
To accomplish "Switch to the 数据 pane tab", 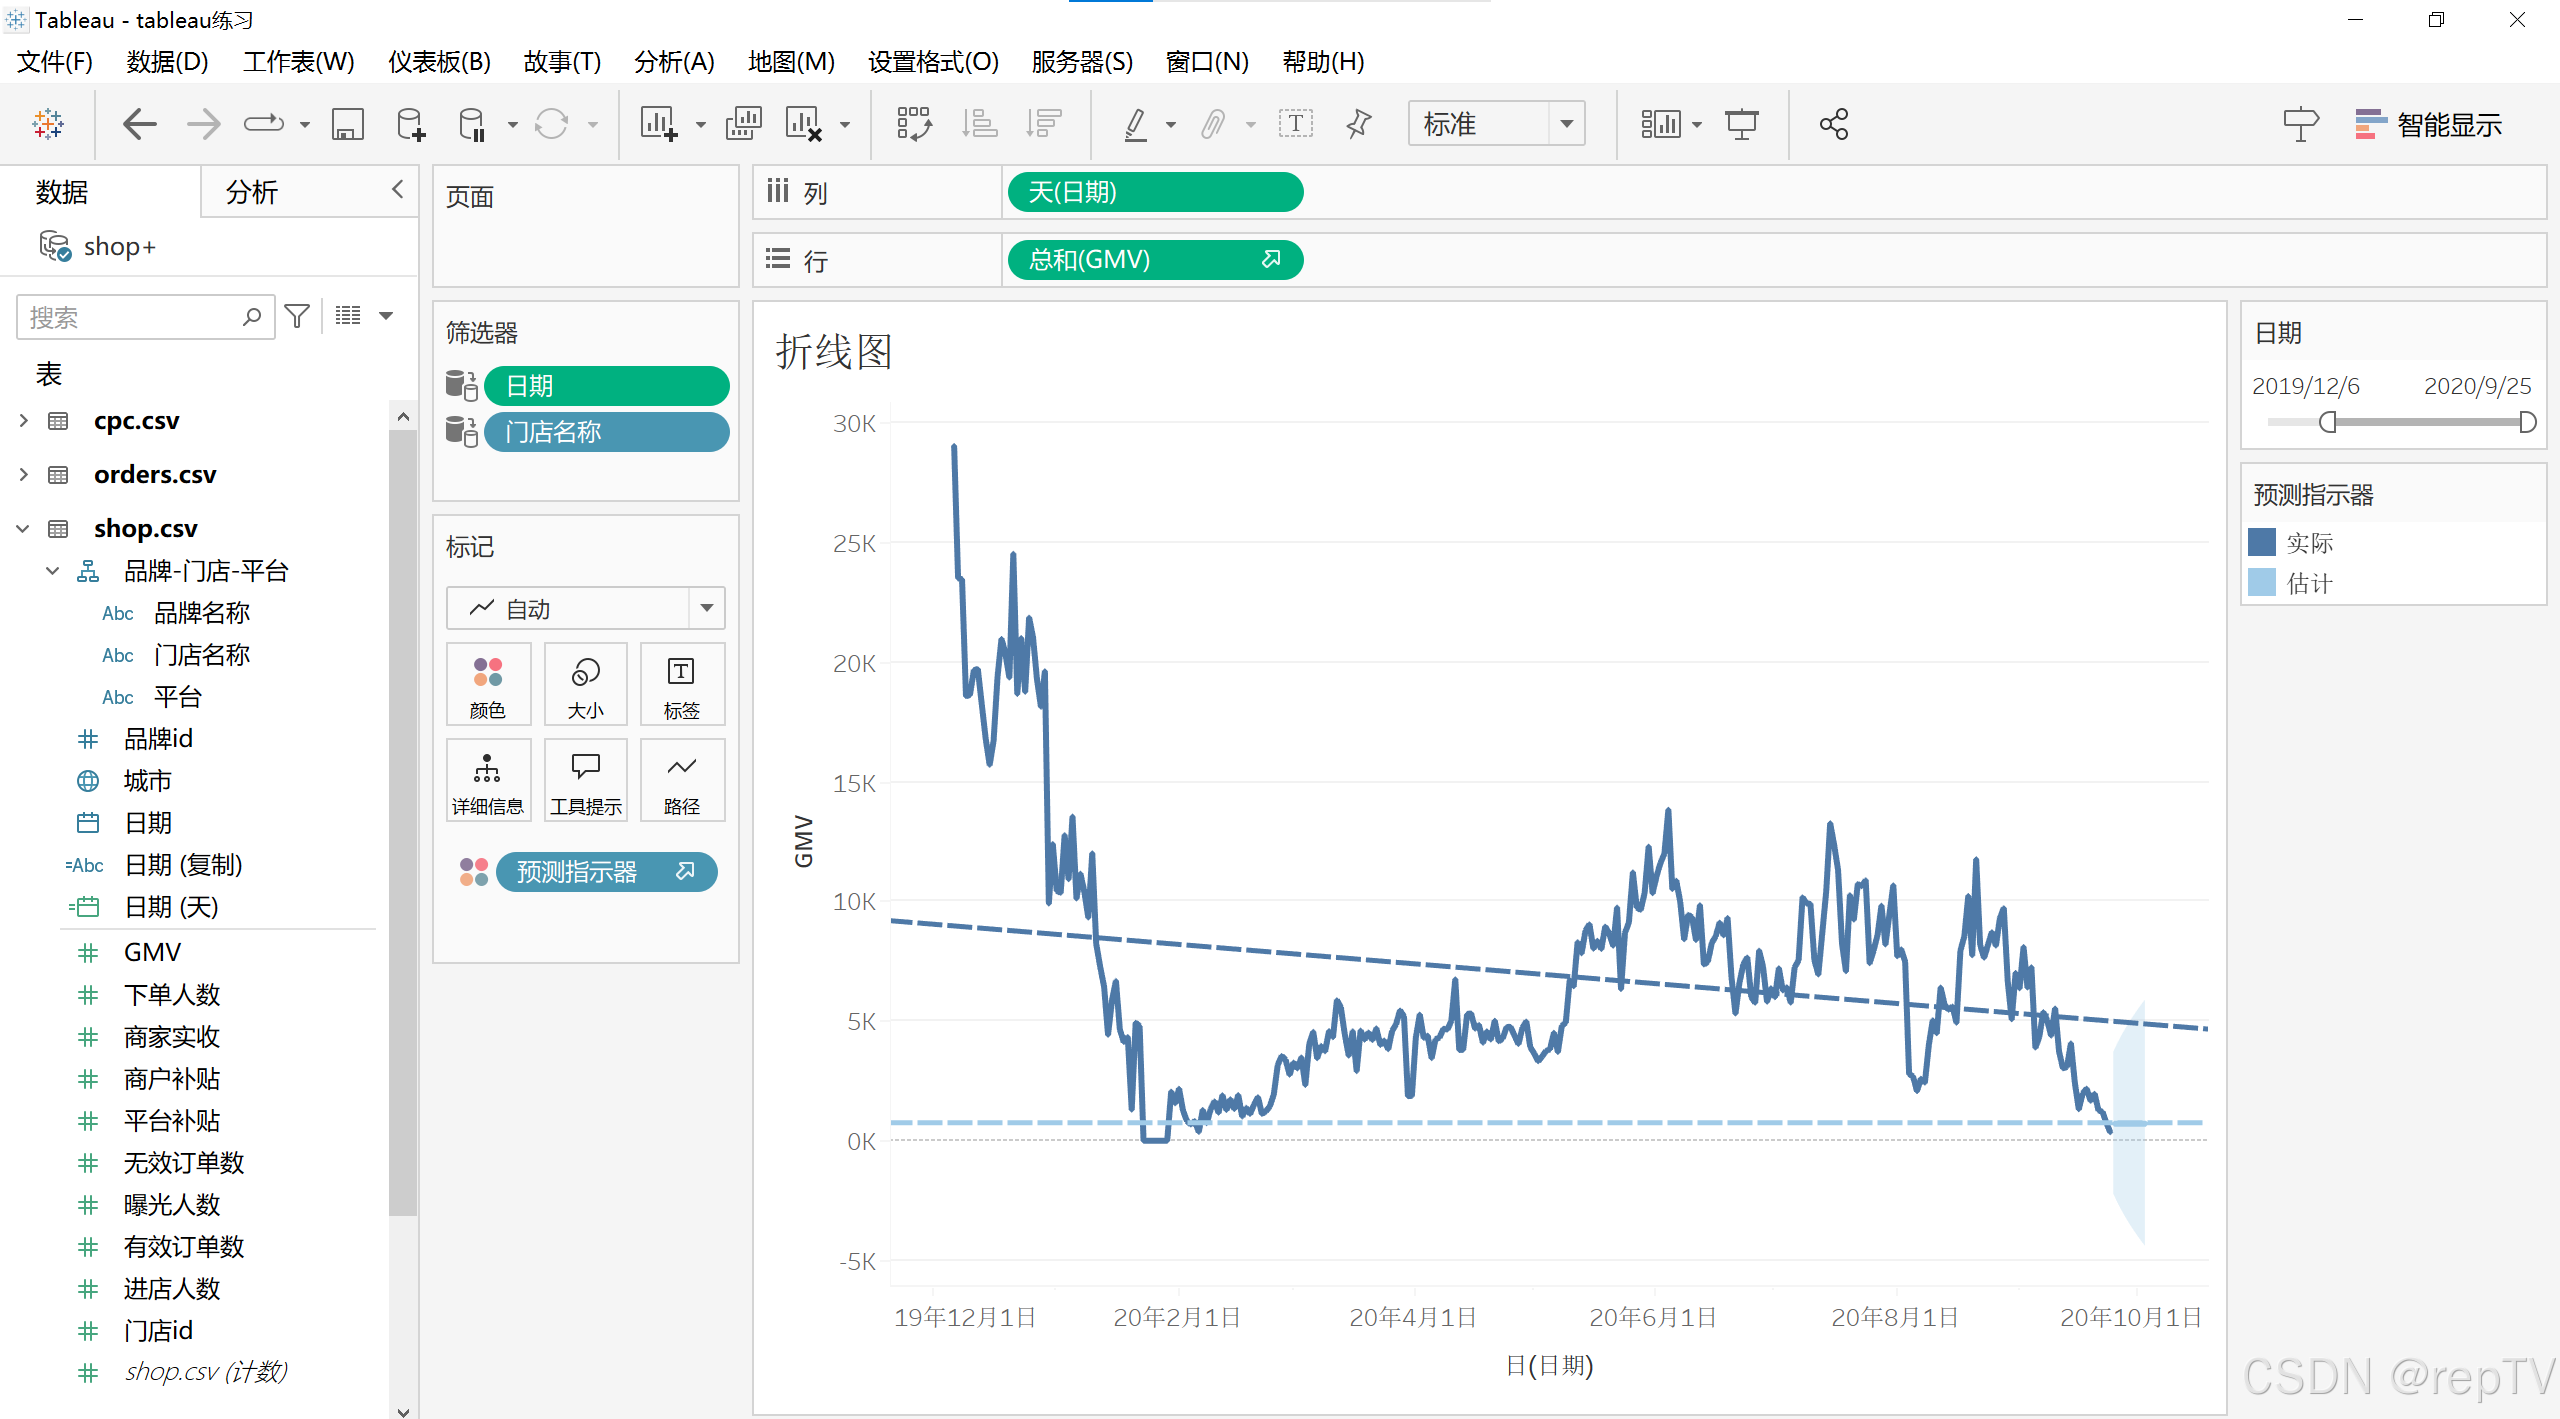I will coord(62,192).
